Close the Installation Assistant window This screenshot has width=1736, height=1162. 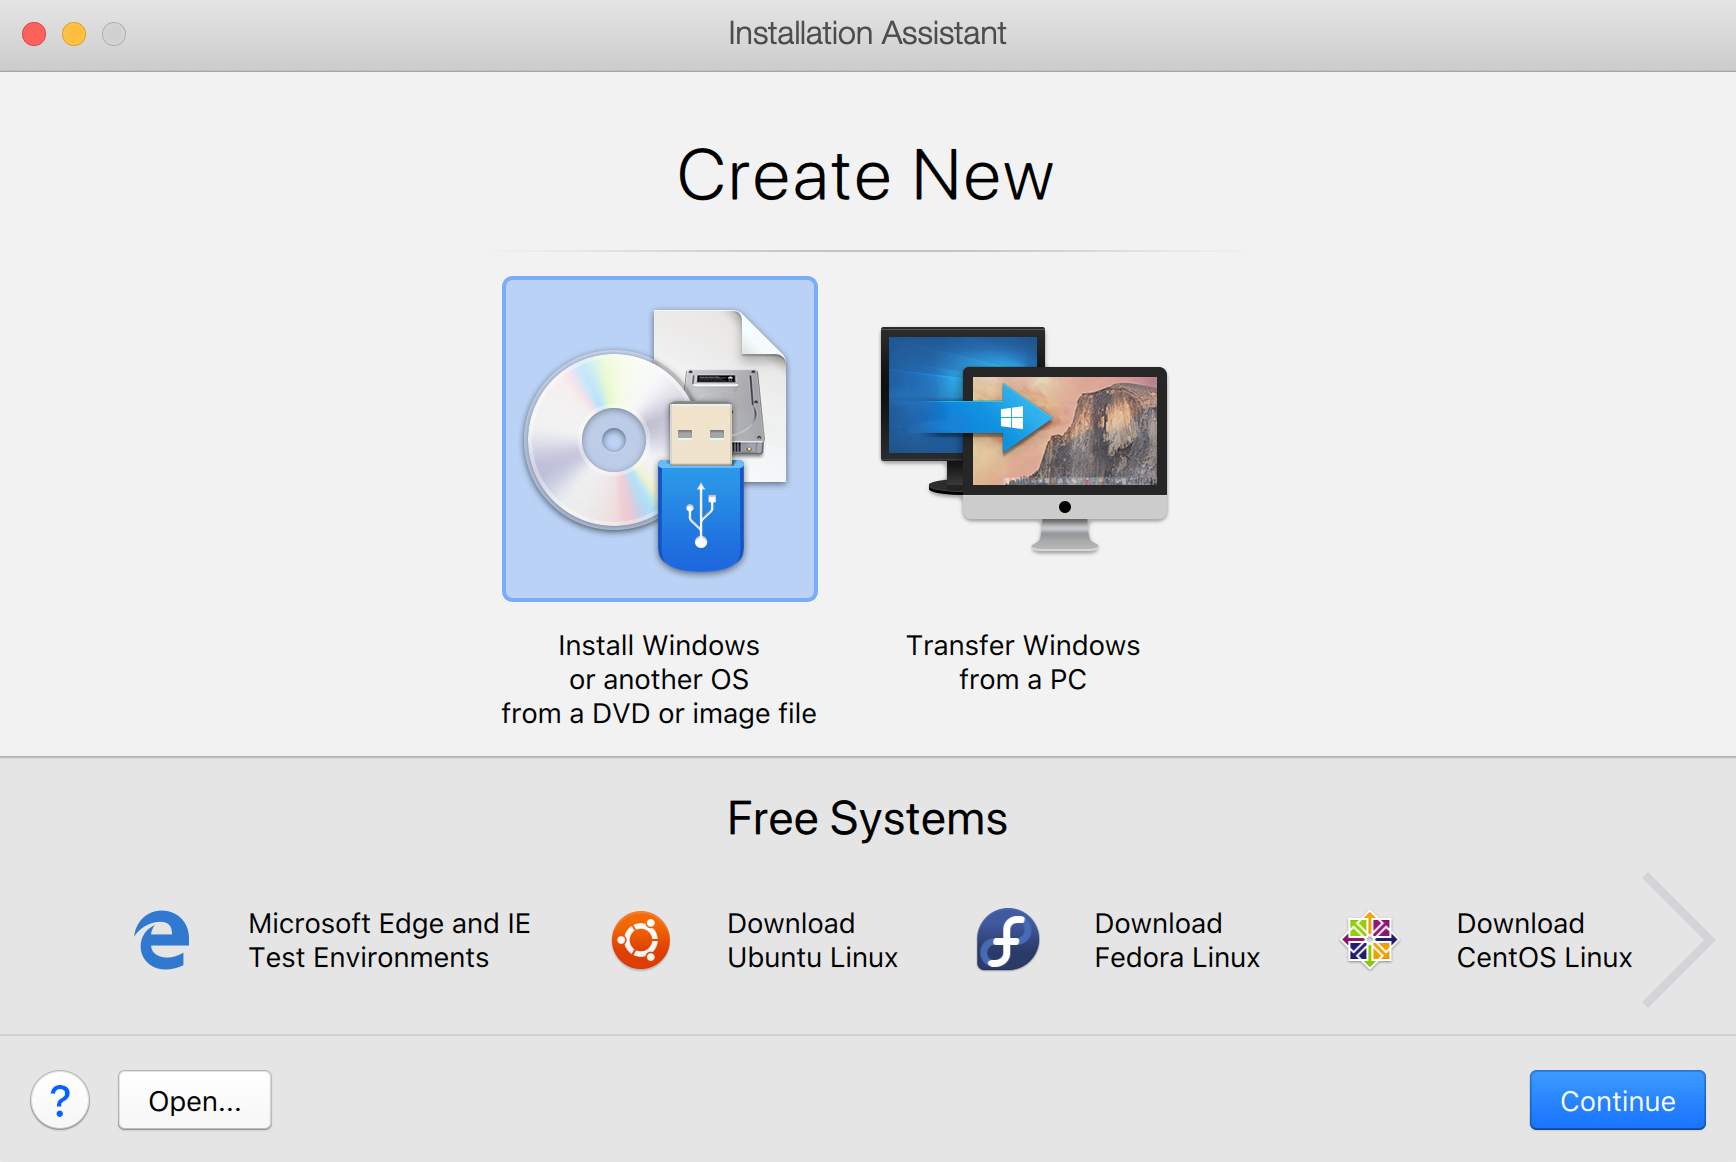[x=34, y=34]
